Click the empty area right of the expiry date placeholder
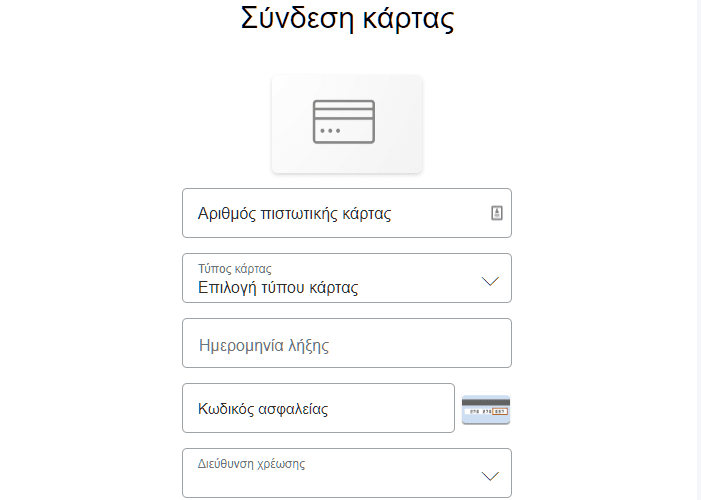 point(430,346)
